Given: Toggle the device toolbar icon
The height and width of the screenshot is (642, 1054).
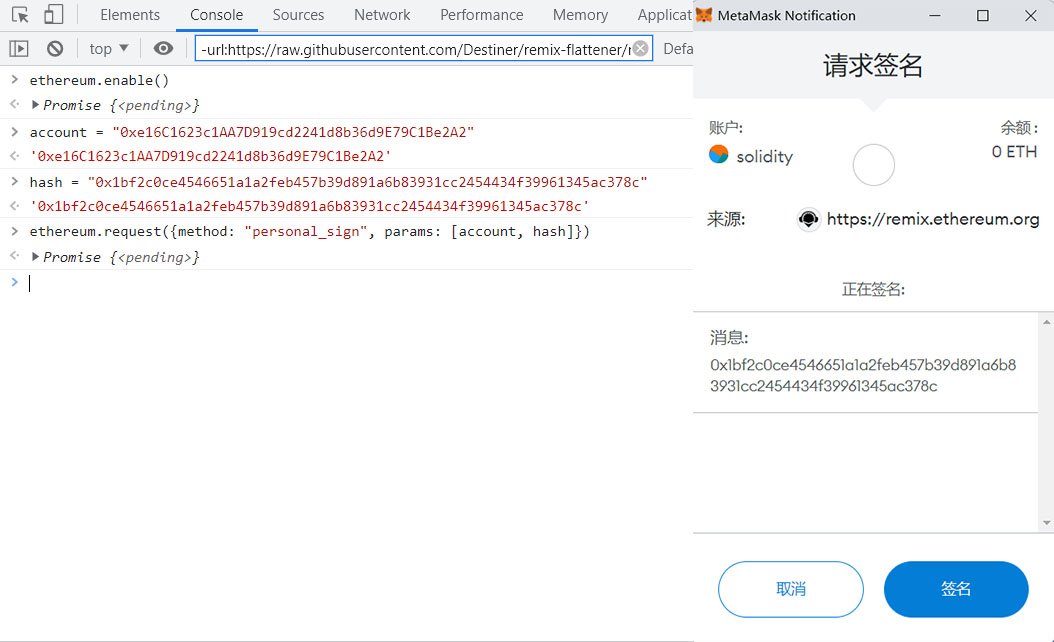Looking at the screenshot, I should pyautogui.click(x=53, y=15).
